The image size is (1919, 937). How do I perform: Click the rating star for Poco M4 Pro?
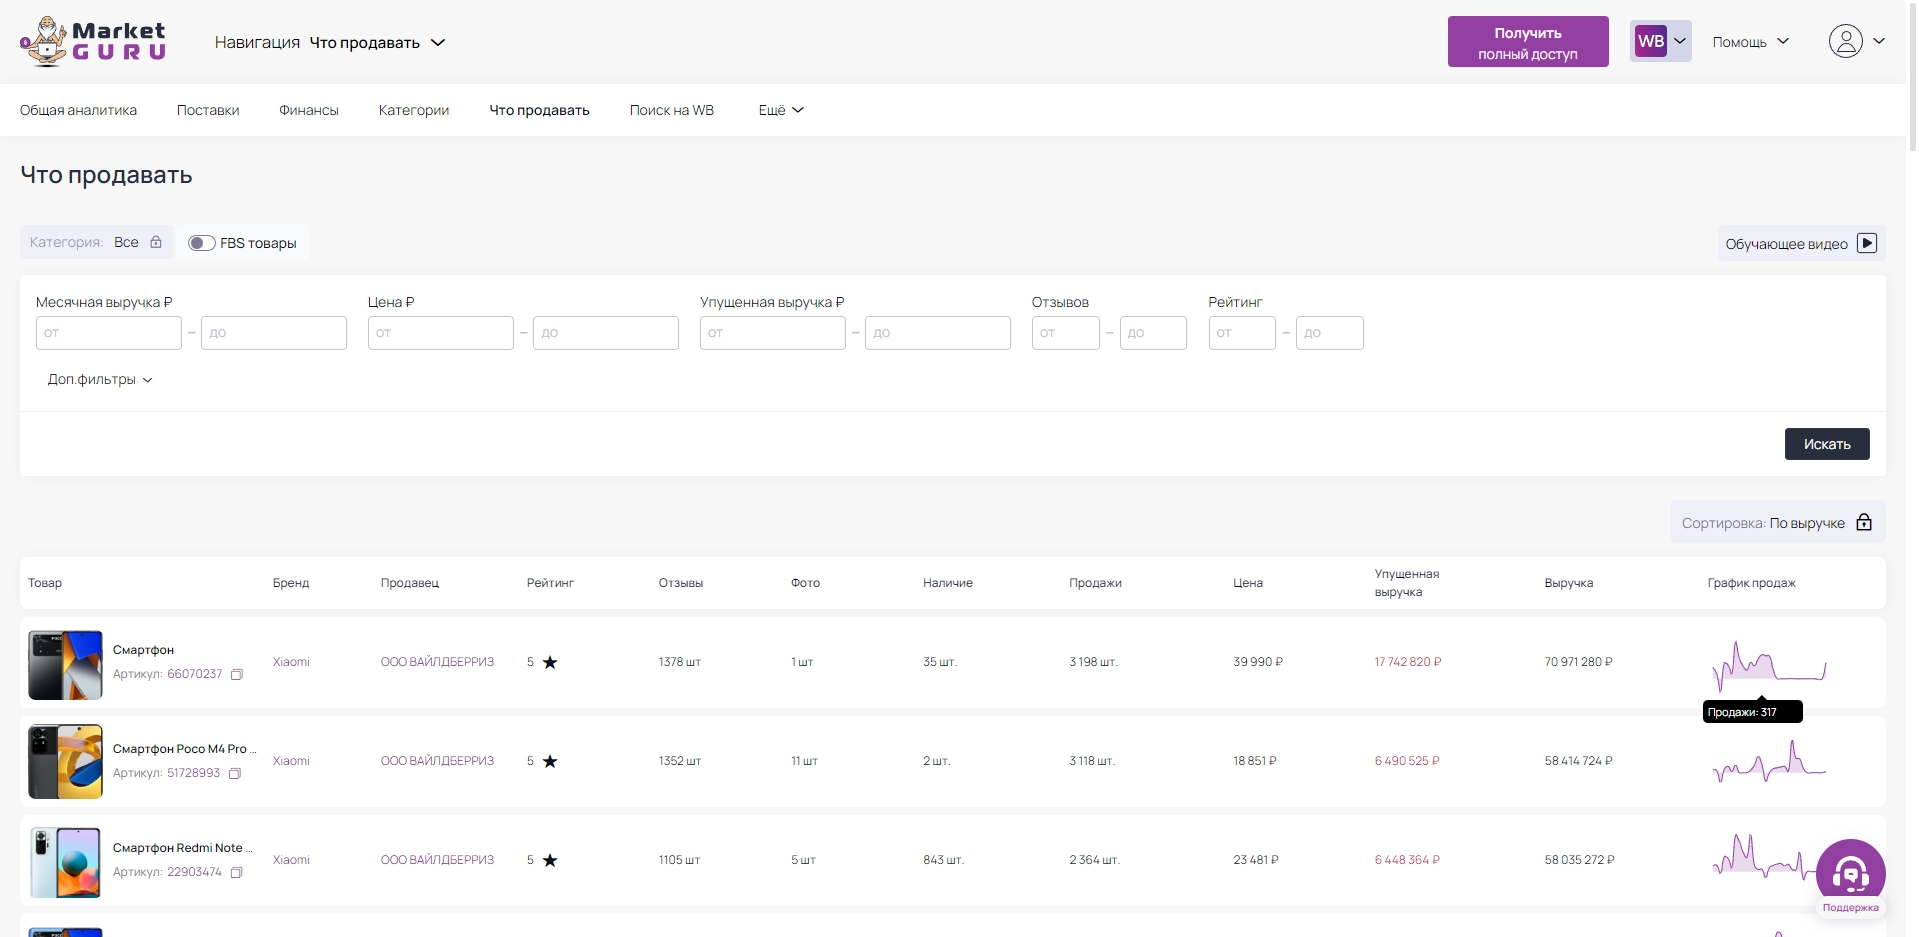[550, 761]
